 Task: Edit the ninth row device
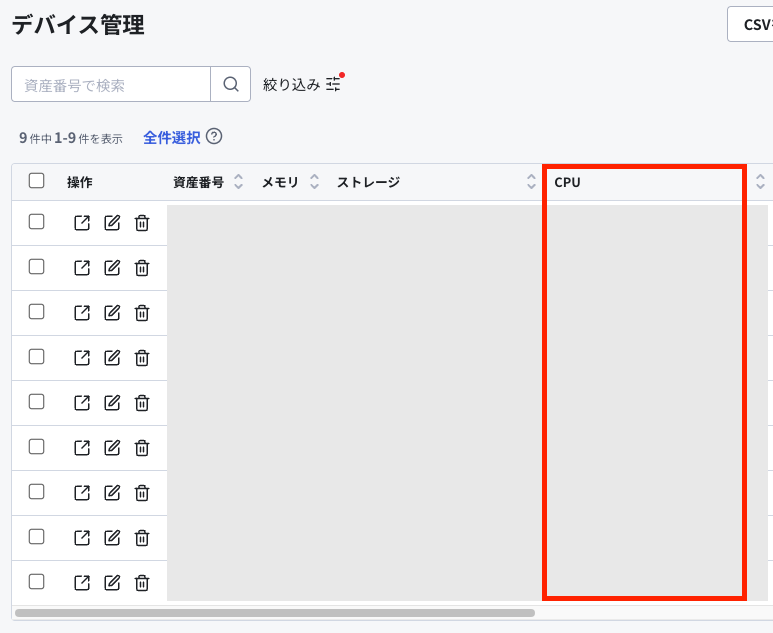point(112,583)
